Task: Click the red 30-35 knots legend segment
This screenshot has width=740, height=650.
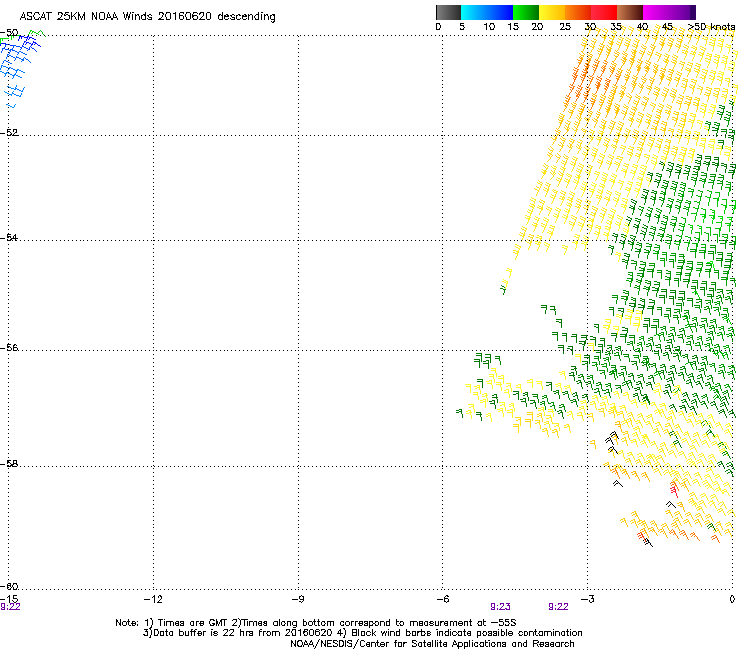Action: pos(604,12)
